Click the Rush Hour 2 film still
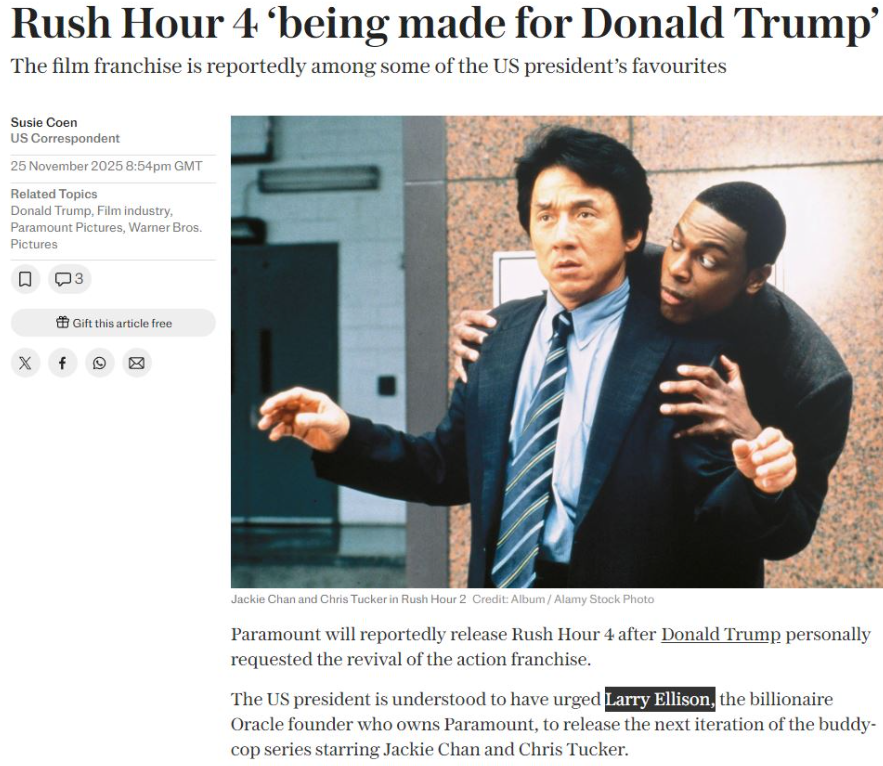Viewport: 883px width, 766px height. tap(557, 352)
